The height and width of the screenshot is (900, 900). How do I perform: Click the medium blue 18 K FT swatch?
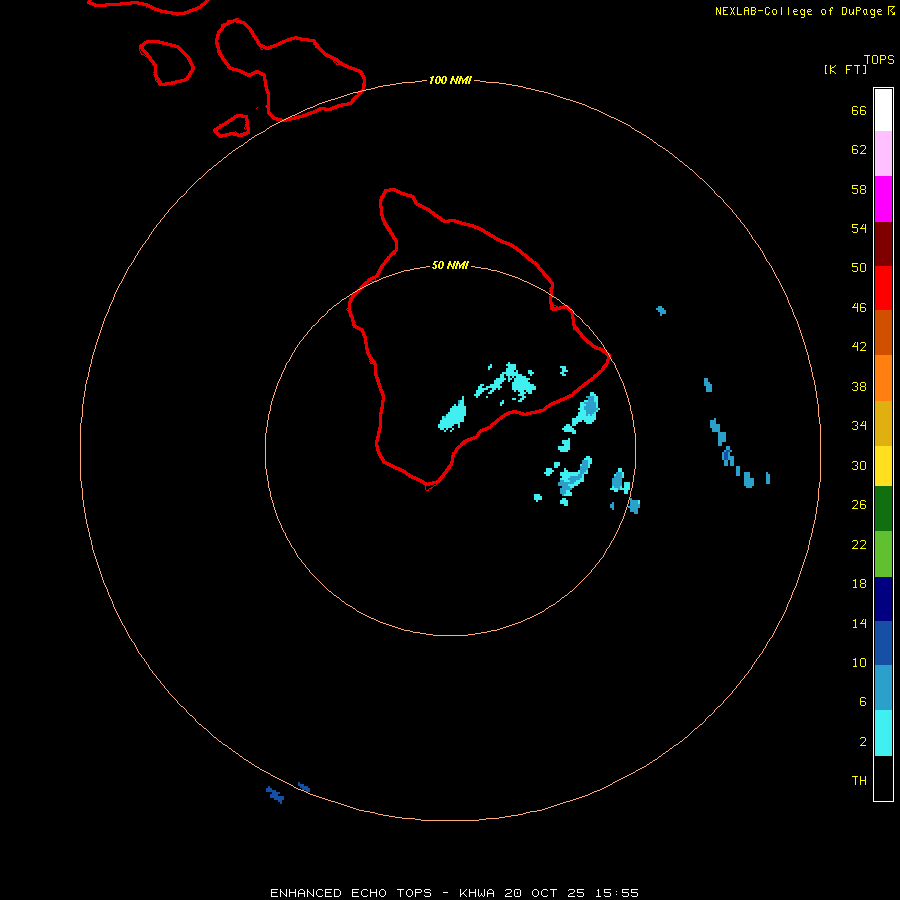tap(883, 643)
